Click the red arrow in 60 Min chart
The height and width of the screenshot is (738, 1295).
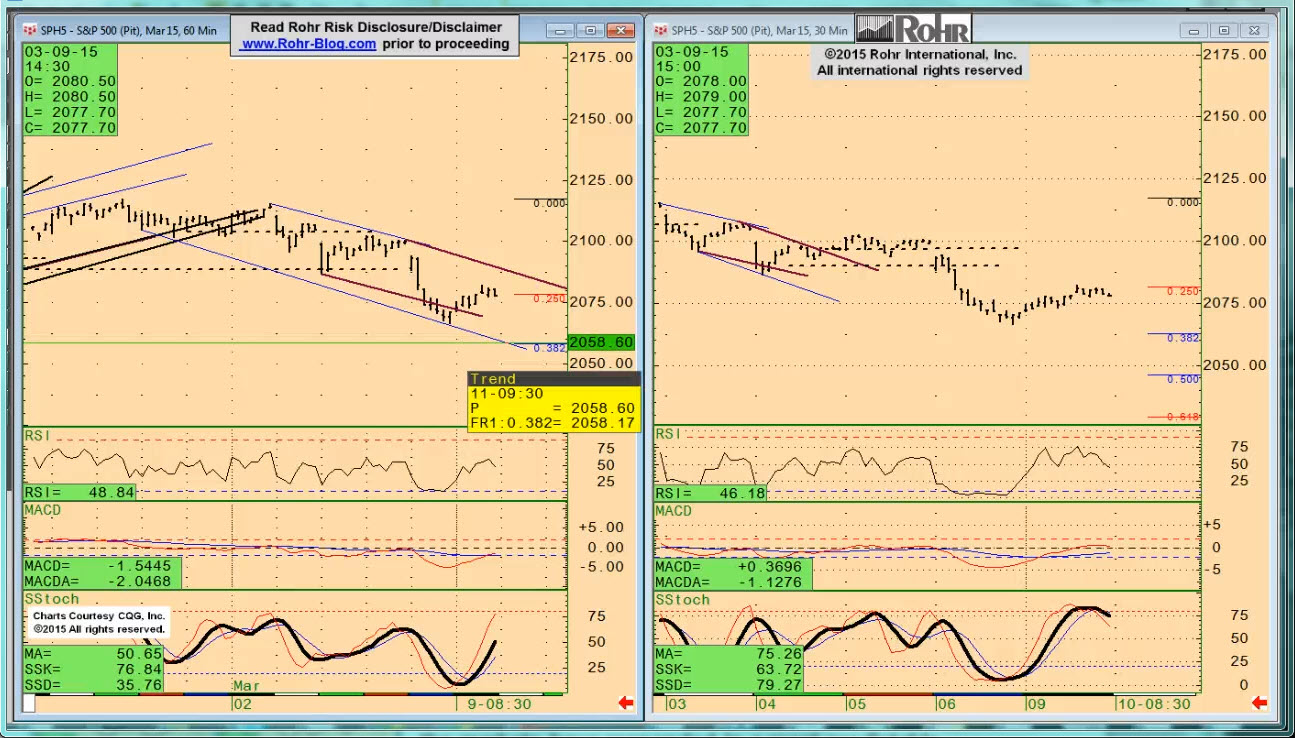click(x=626, y=703)
